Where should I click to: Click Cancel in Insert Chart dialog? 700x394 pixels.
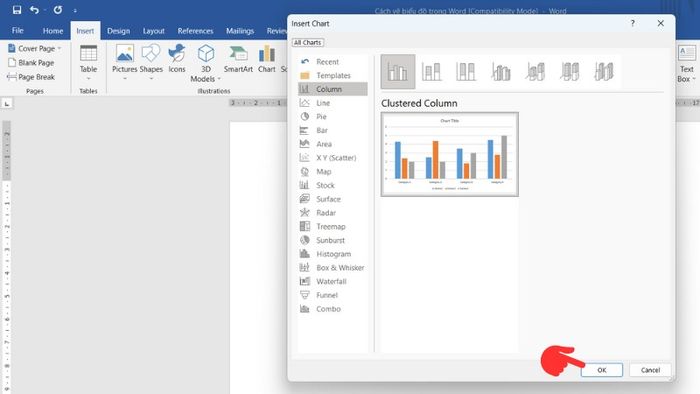(x=650, y=370)
